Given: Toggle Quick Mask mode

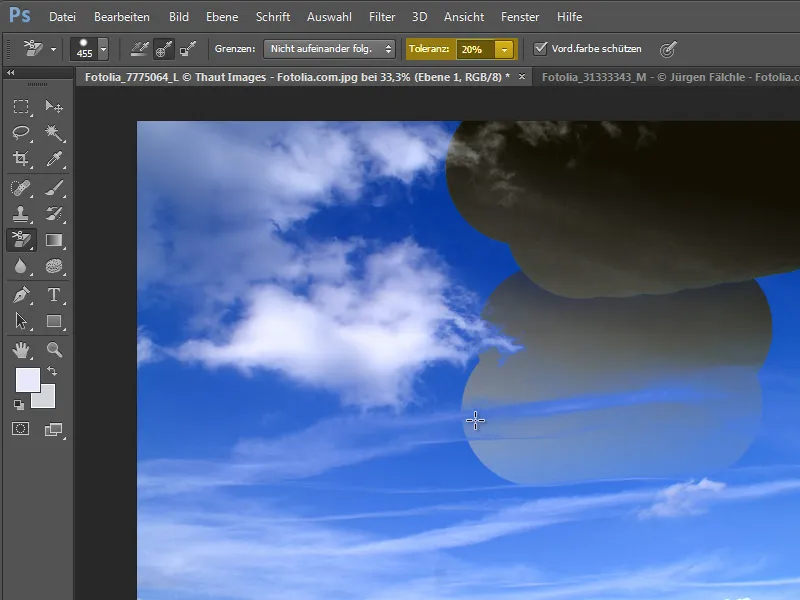Looking at the screenshot, I should coord(21,429).
